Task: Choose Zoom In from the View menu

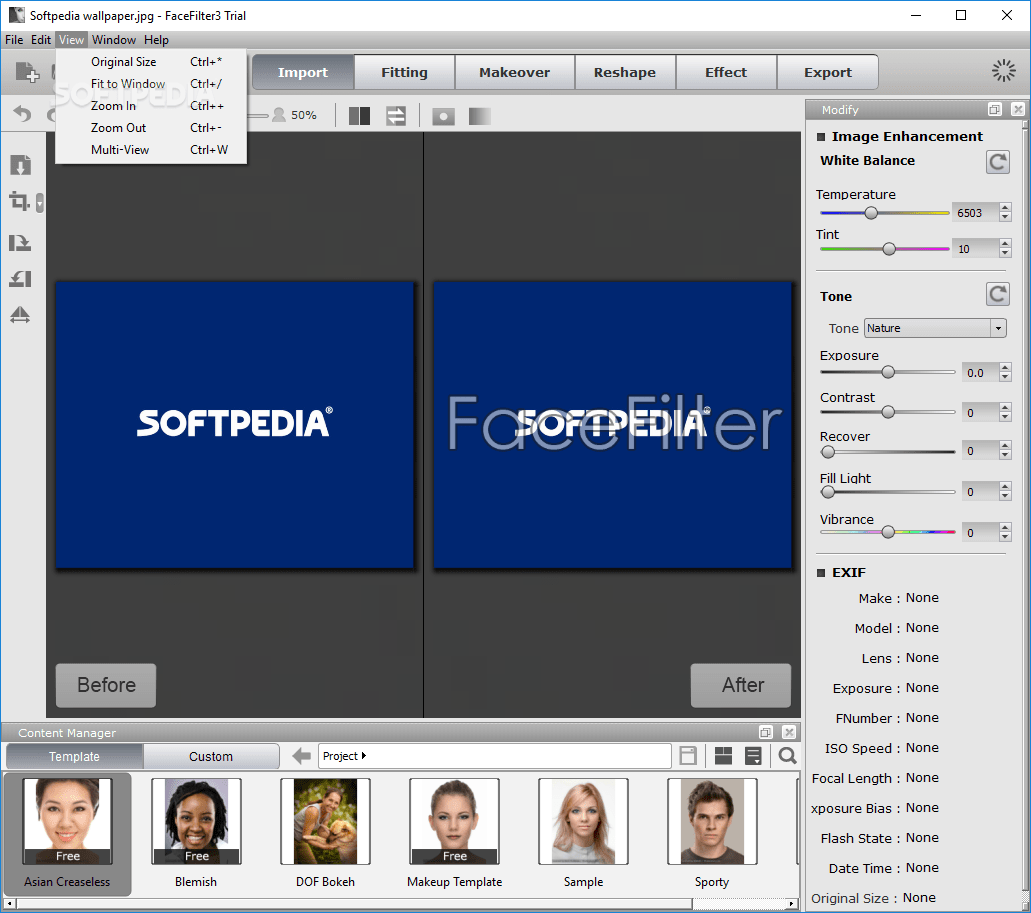Action: [x=151, y=106]
